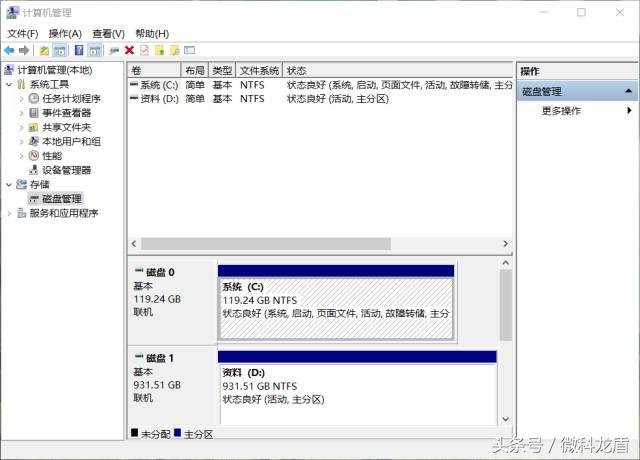Click the yellow folder icon with magnifier
640x460 pixels.
pos(175,50)
